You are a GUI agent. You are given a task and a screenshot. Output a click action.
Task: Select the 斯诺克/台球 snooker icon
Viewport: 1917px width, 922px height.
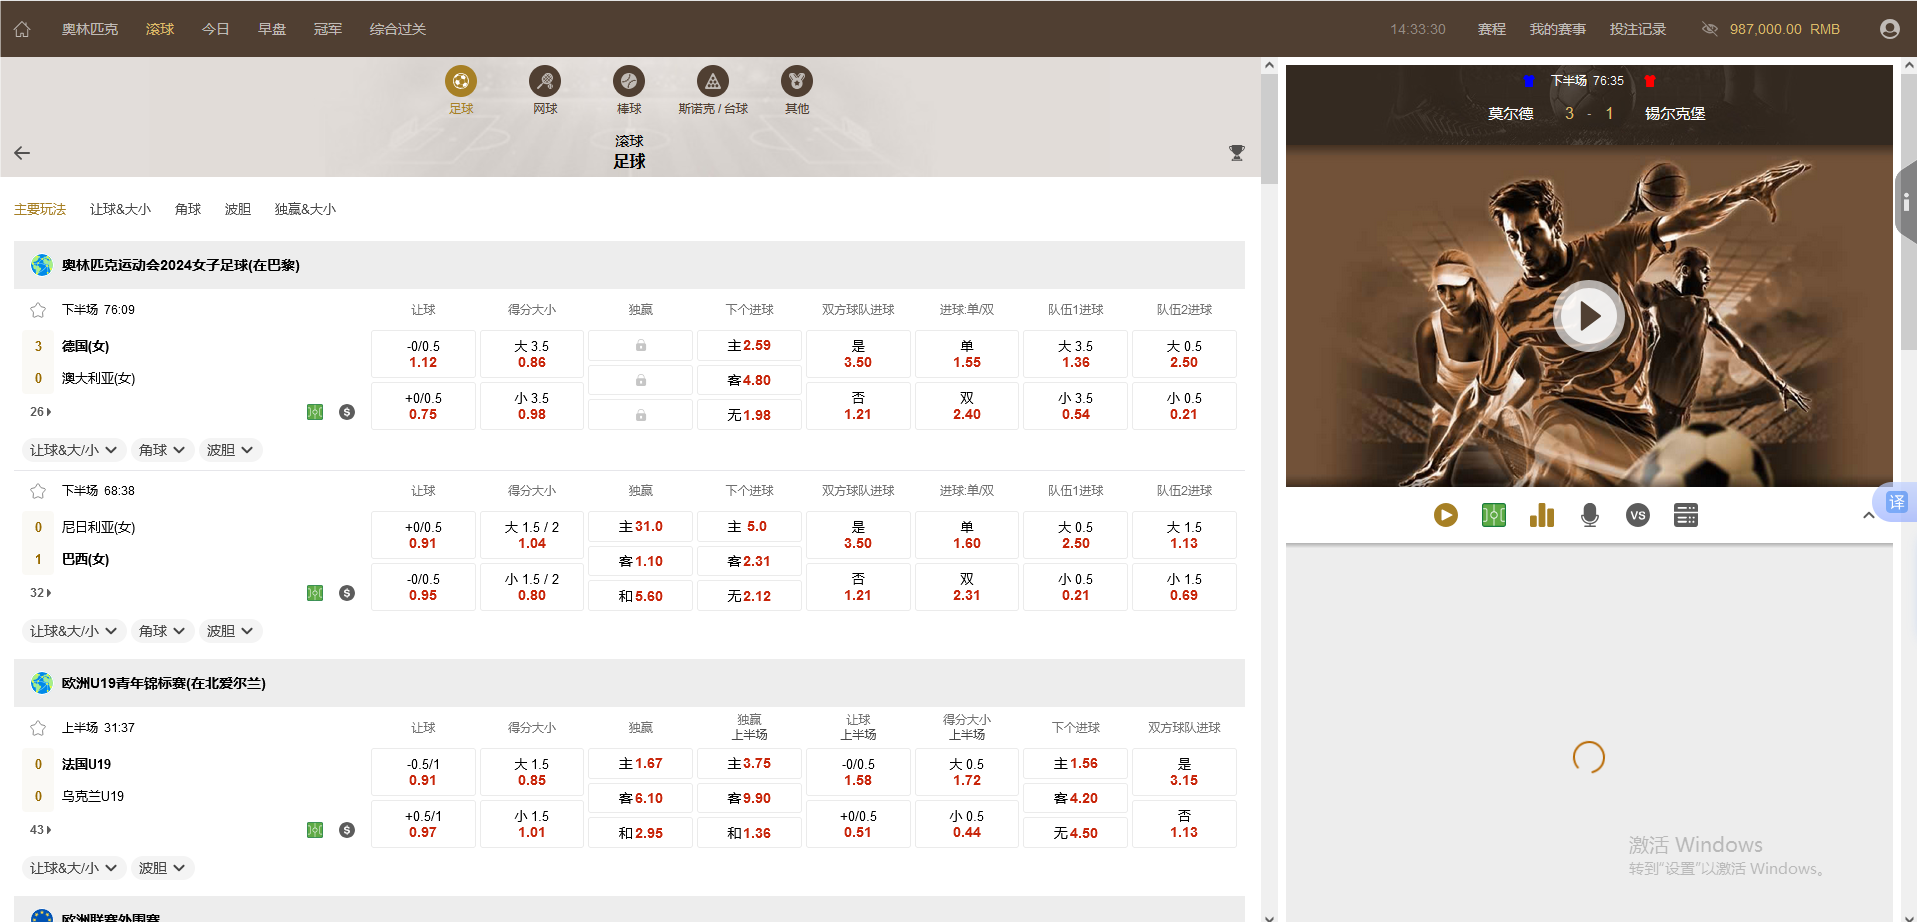point(713,81)
